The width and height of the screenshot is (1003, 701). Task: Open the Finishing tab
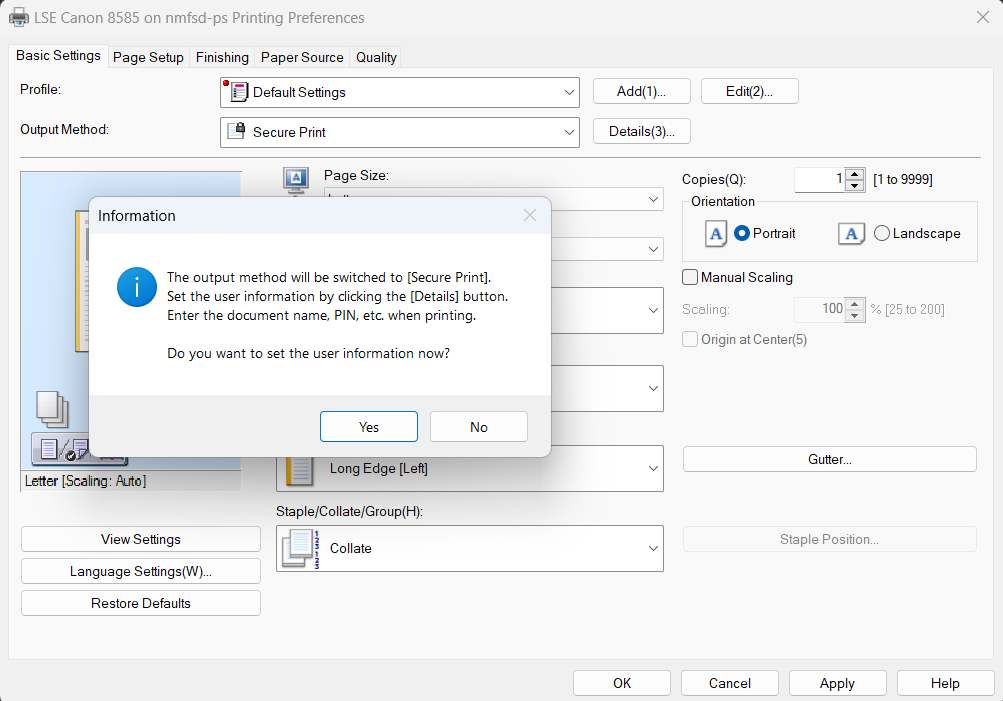click(x=222, y=58)
